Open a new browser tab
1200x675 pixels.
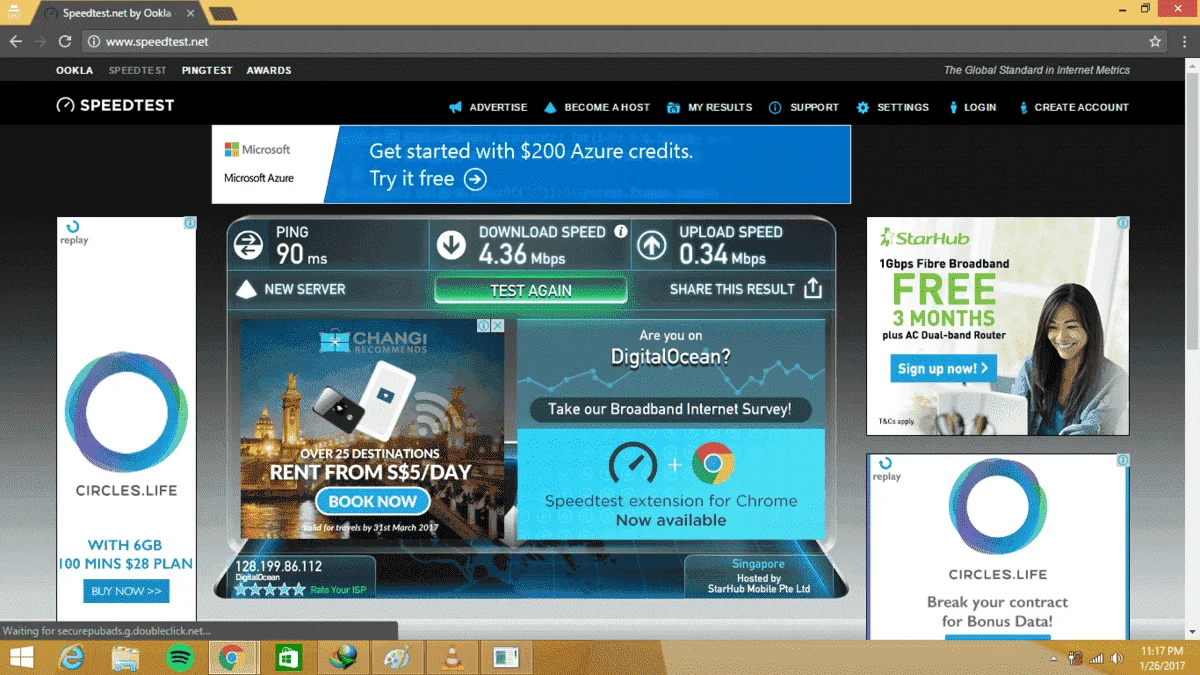[x=223, y=14]
